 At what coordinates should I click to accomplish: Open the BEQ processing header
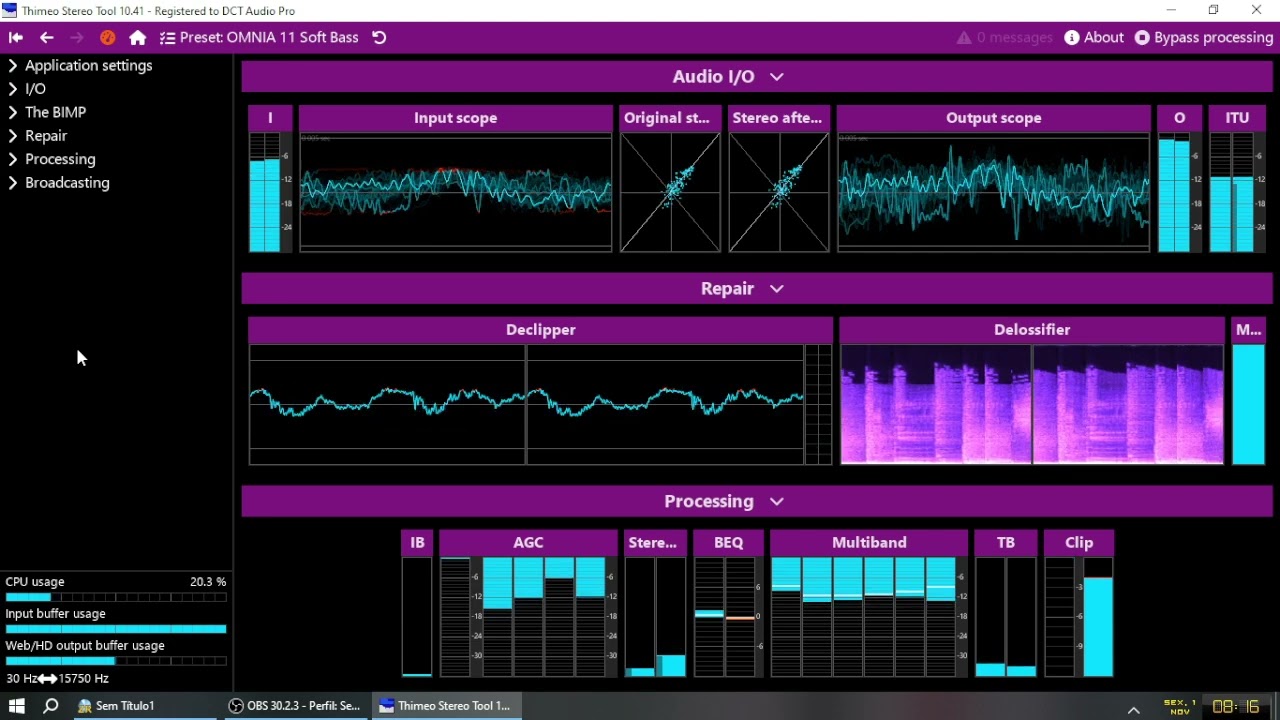point(729,543)
